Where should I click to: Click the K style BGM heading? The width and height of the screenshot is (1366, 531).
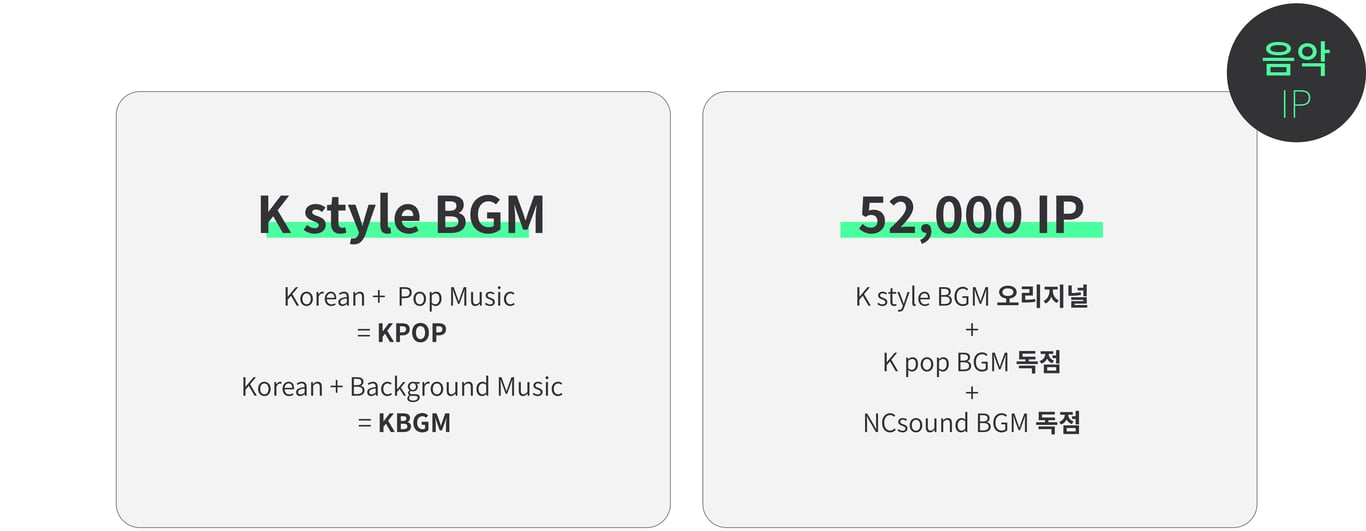pos(401,213)
